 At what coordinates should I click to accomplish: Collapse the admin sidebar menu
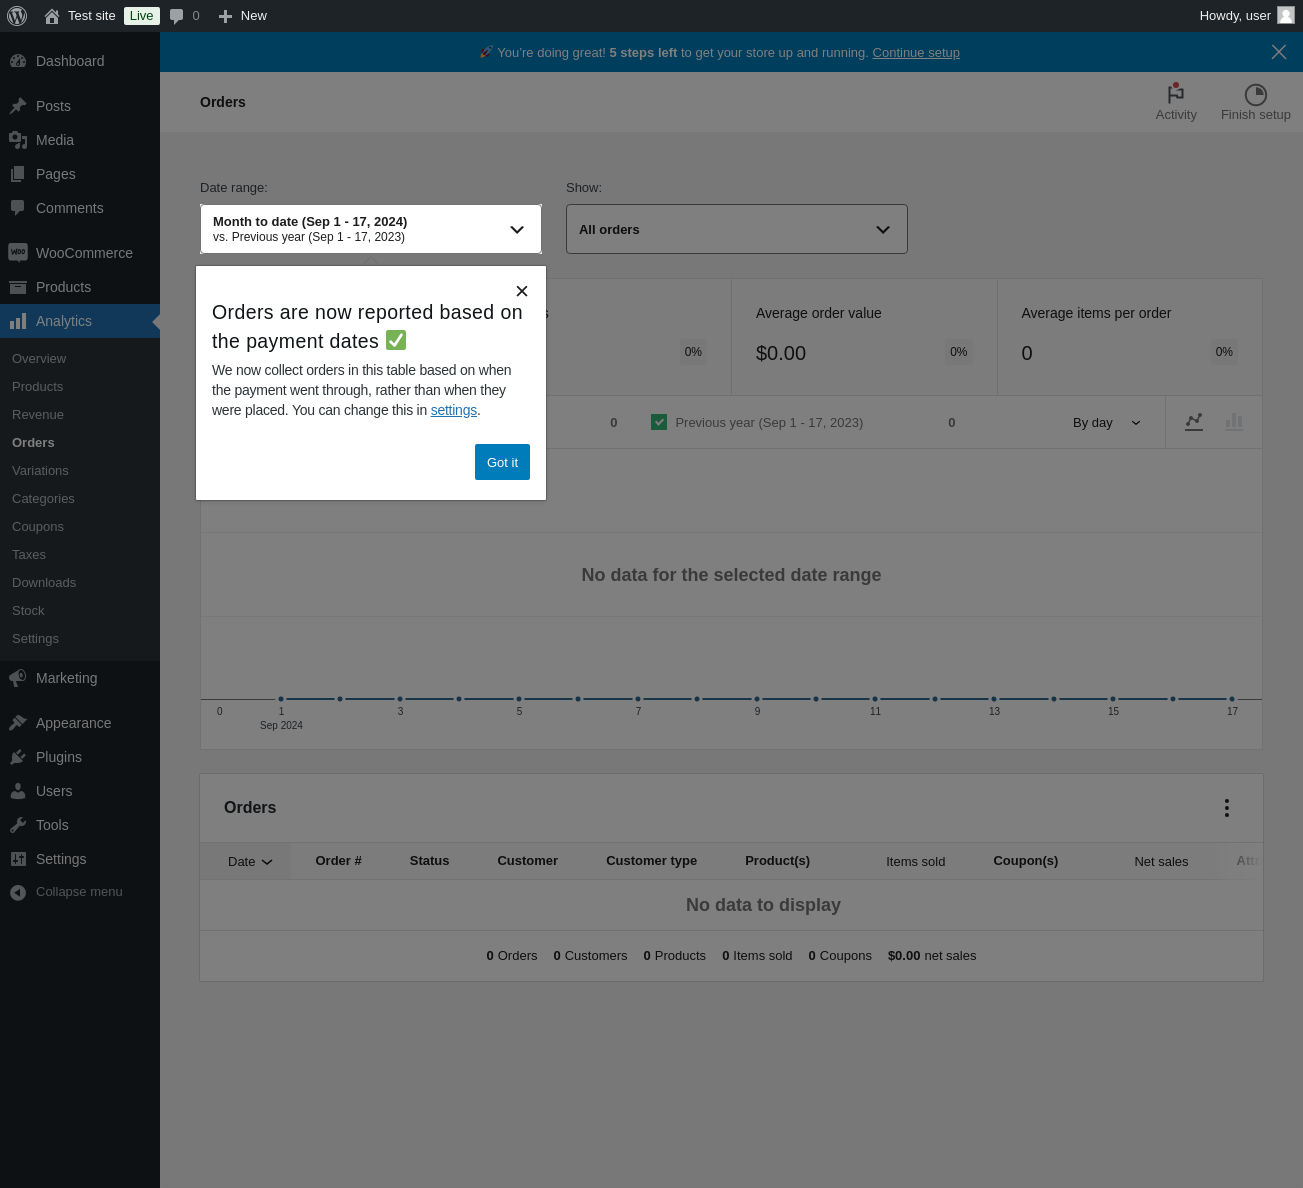(x=78, y=892)
